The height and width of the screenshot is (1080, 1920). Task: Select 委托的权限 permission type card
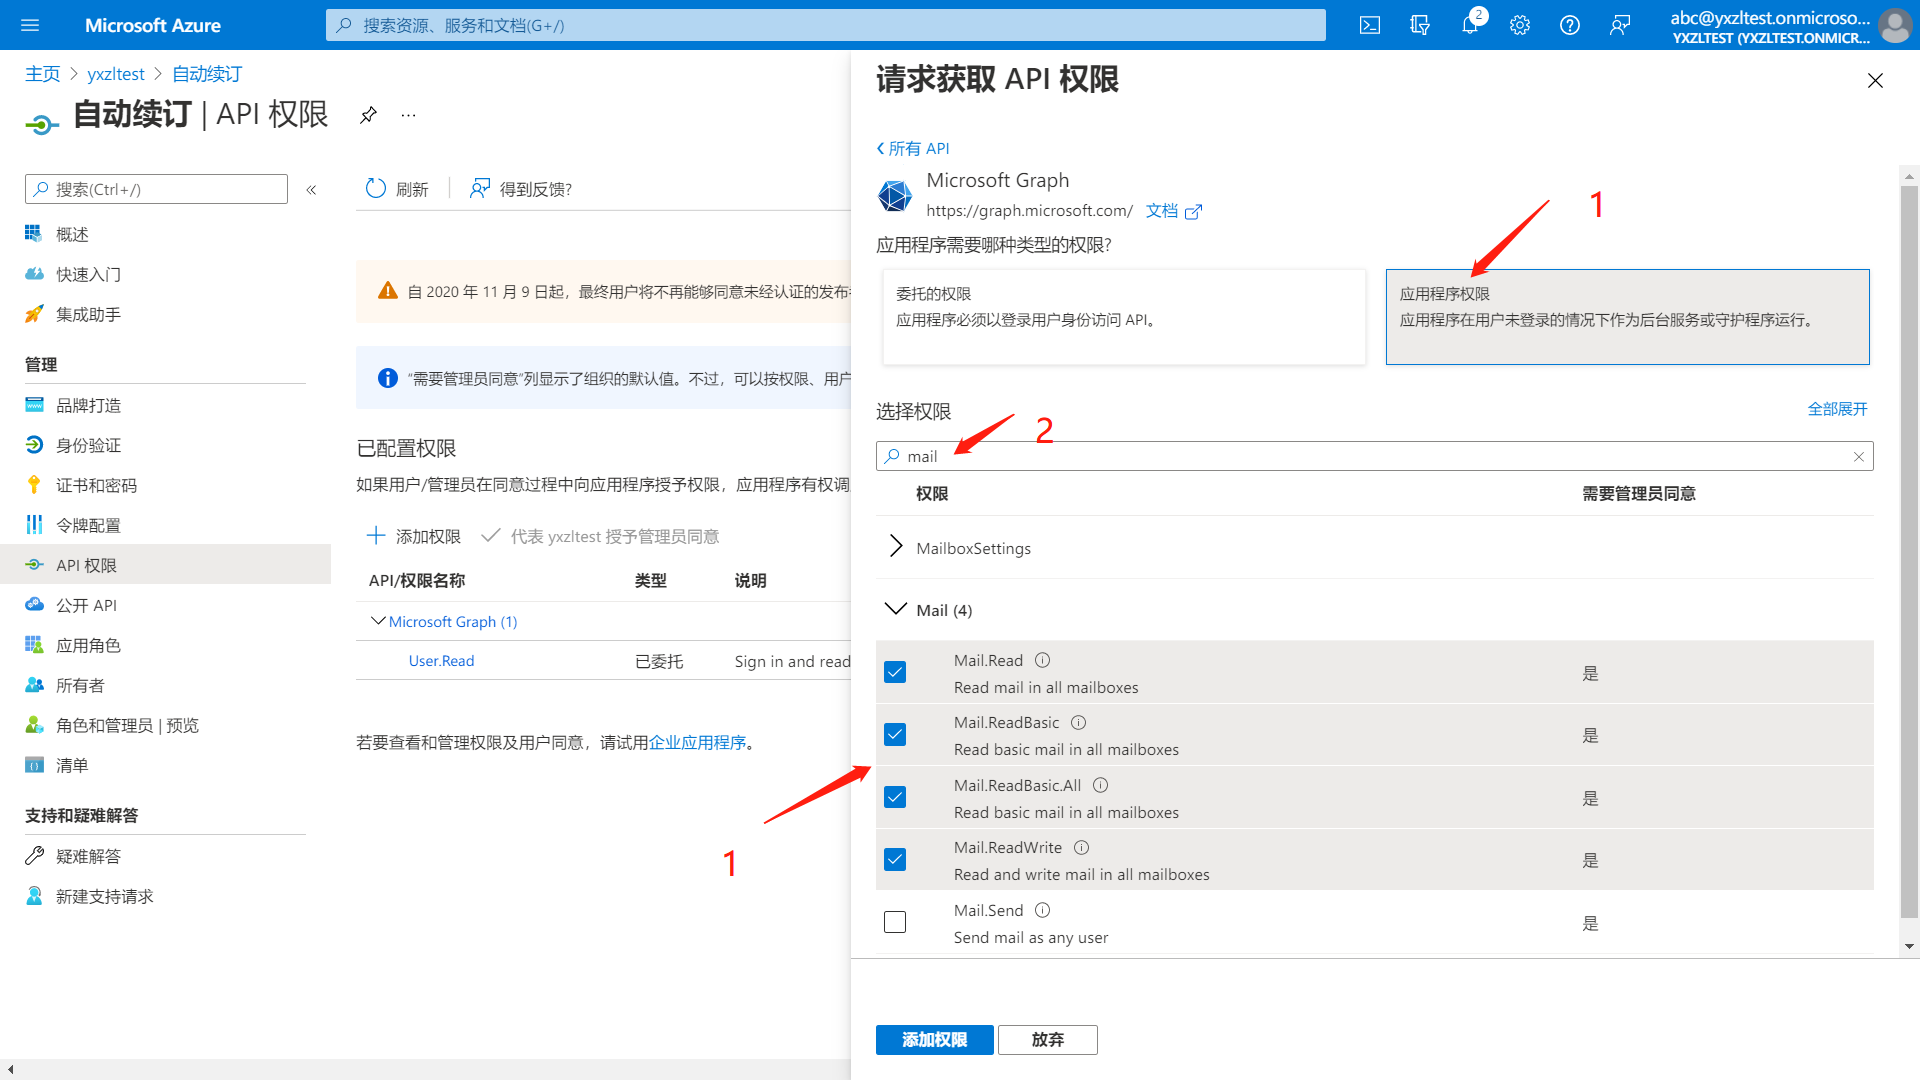click(1123, 316)
